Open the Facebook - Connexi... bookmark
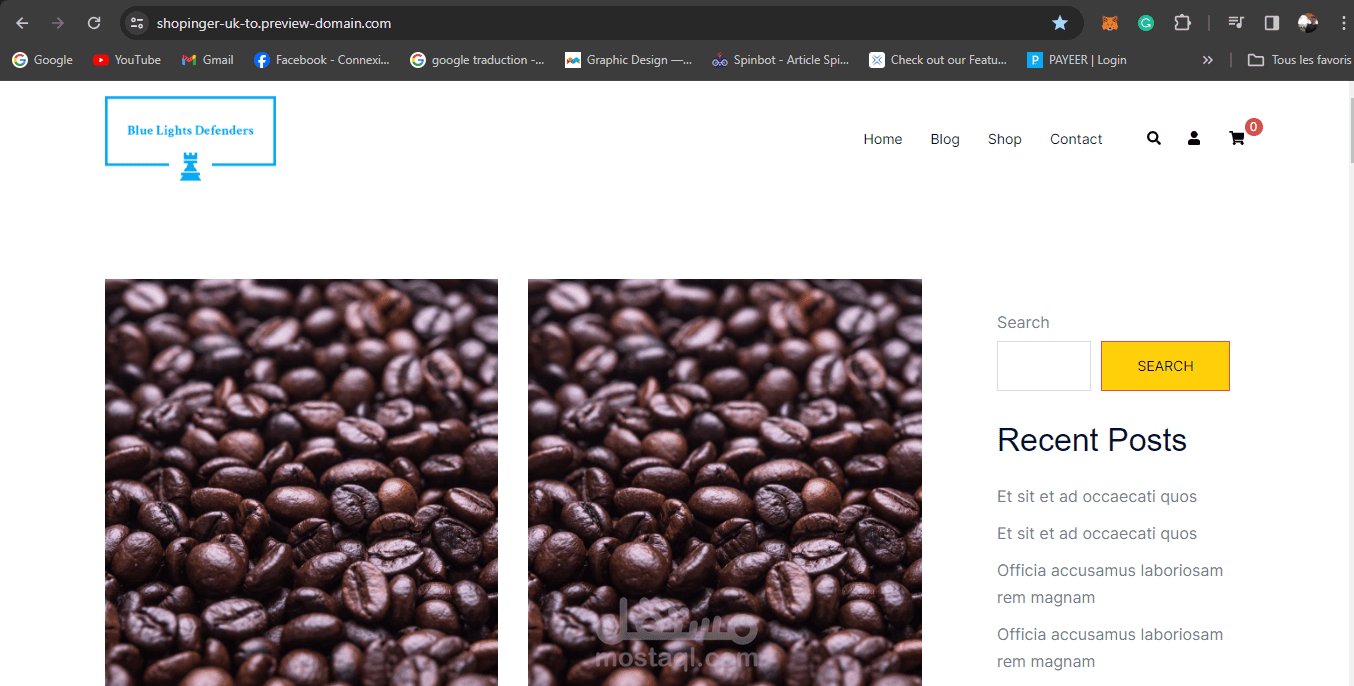Screen dimensions: 1354x686 (321, 60)
